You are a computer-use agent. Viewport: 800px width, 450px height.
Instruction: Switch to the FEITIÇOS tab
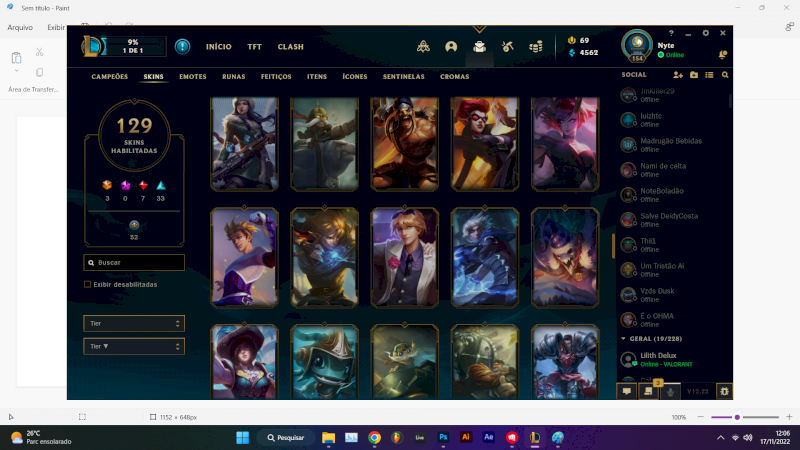pyautogui.click(x=276, y=77)
